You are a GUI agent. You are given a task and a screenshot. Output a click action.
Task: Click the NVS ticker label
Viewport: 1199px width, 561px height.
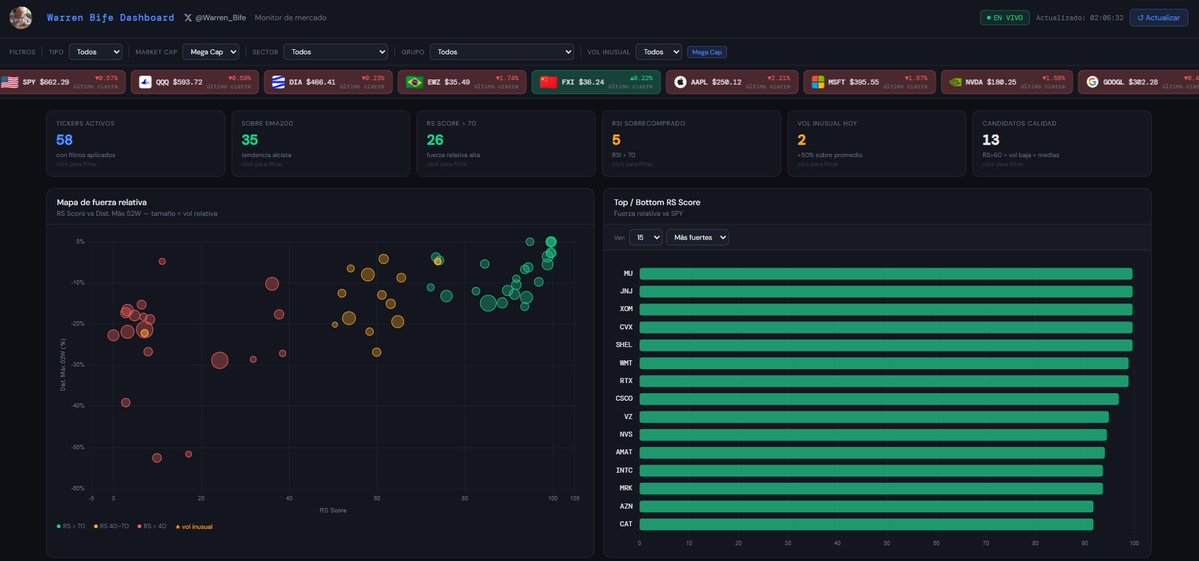point(626,435)
